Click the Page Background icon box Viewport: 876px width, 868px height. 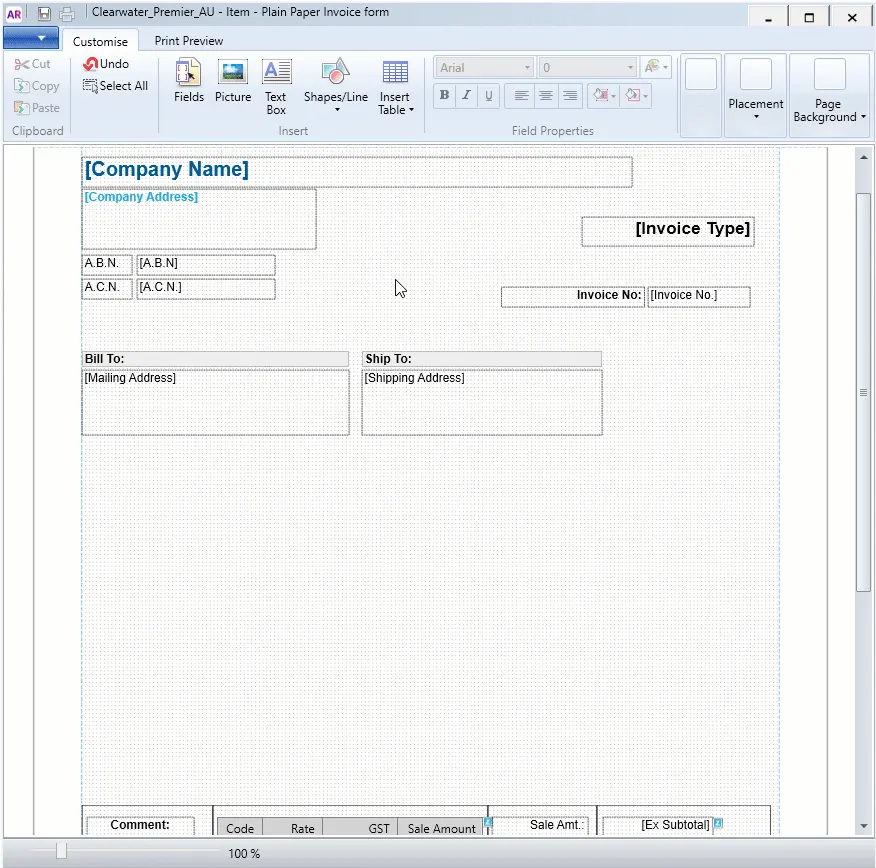pyautogui.click(x=830, y=74)
